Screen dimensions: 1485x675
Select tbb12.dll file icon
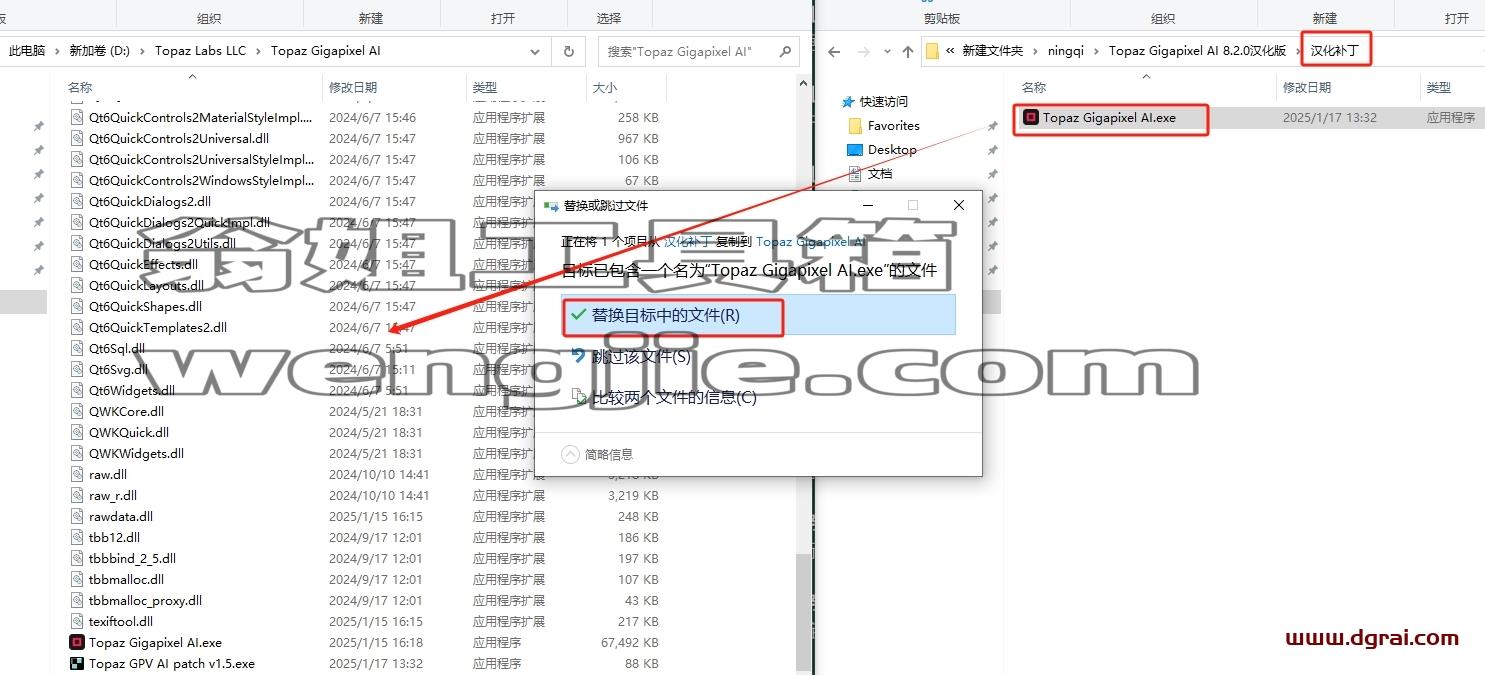coord(77,537)
